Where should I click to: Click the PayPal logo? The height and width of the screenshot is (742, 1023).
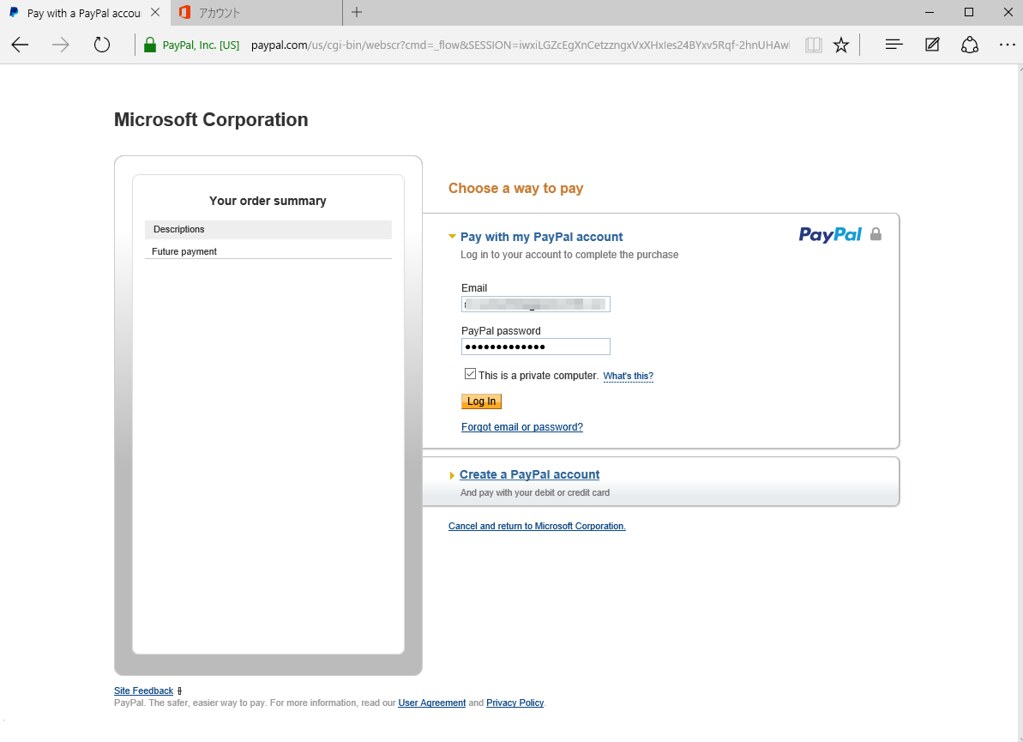tap(830, 234)
